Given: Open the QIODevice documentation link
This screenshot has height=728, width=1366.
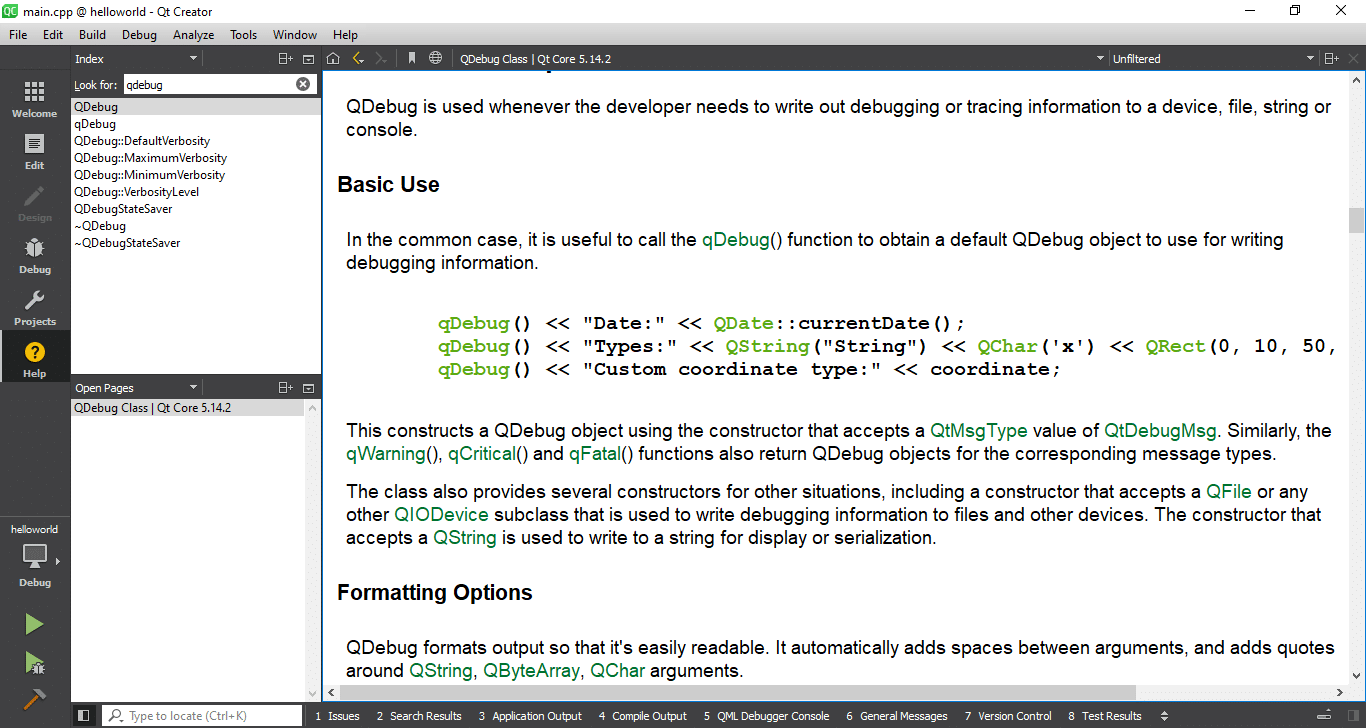Looking at the screenshot, I should coord(441,515).
